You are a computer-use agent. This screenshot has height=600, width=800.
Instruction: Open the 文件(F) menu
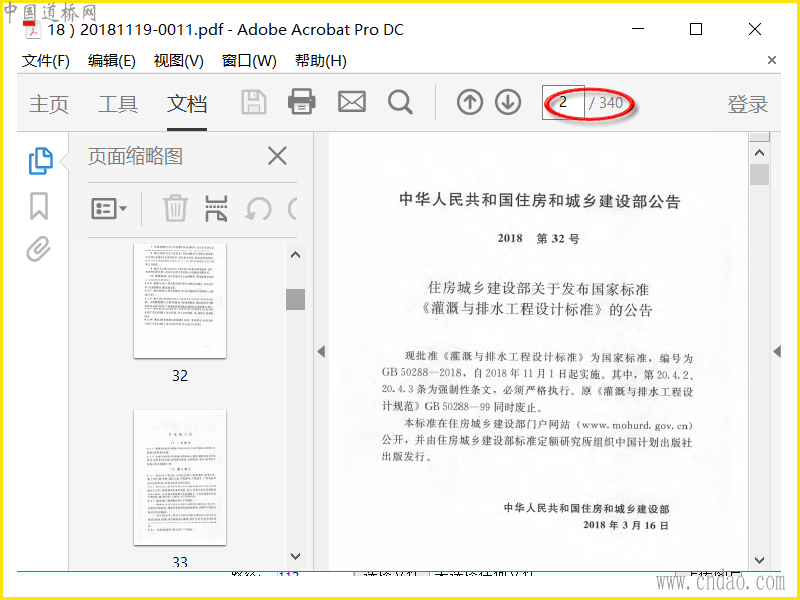46,61
